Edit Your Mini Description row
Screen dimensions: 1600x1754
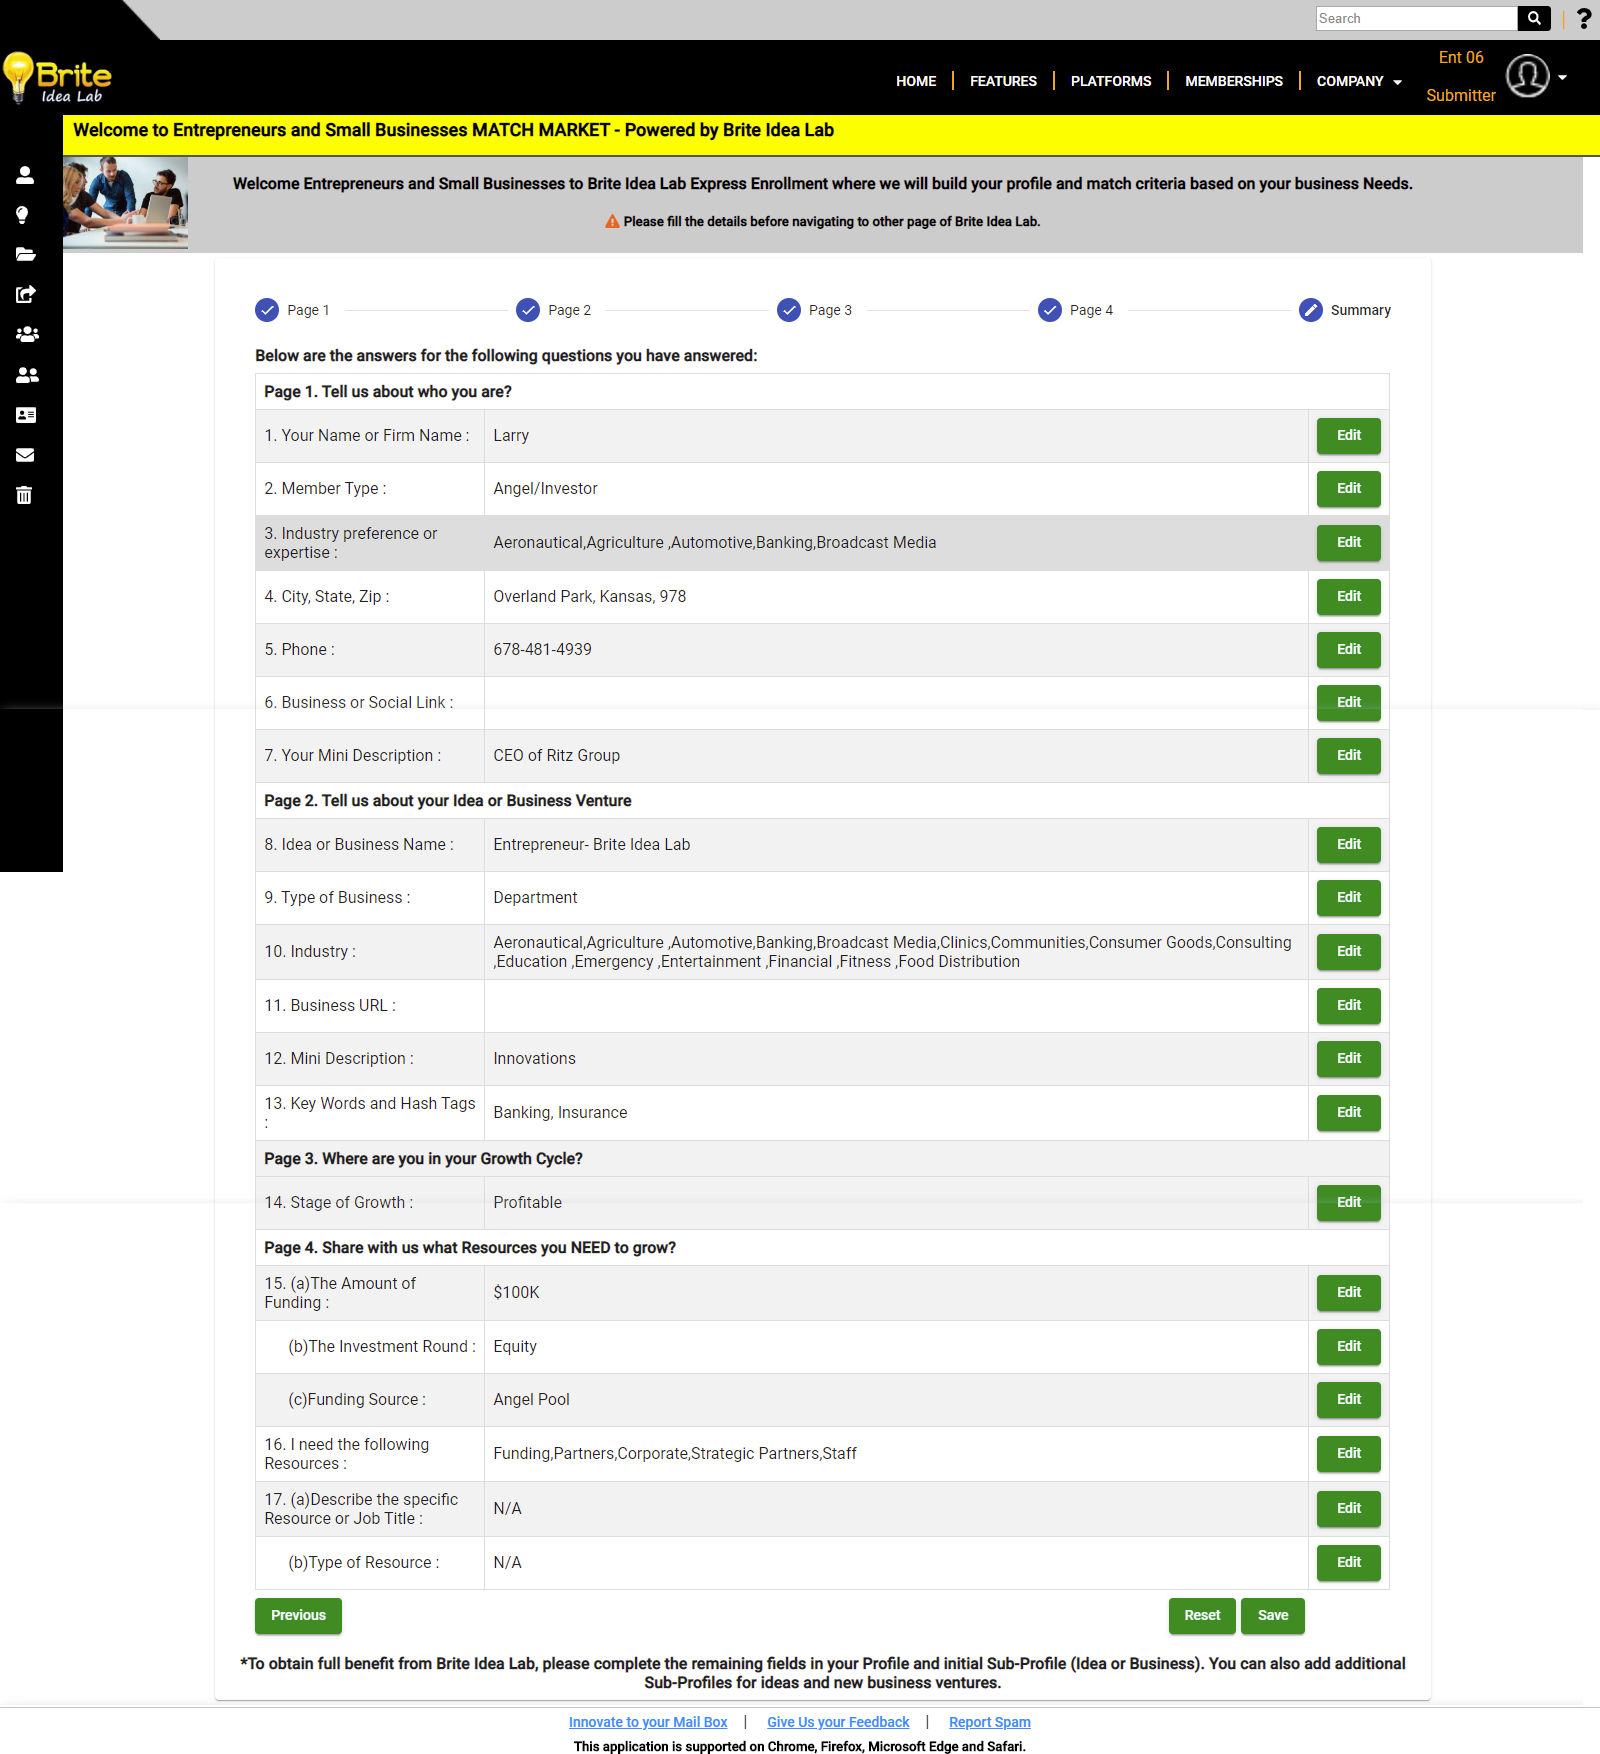1349,756
